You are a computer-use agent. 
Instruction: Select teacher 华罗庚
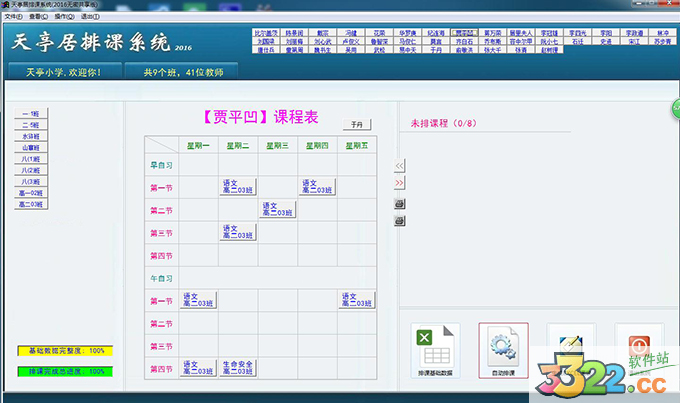click(408, 33)
